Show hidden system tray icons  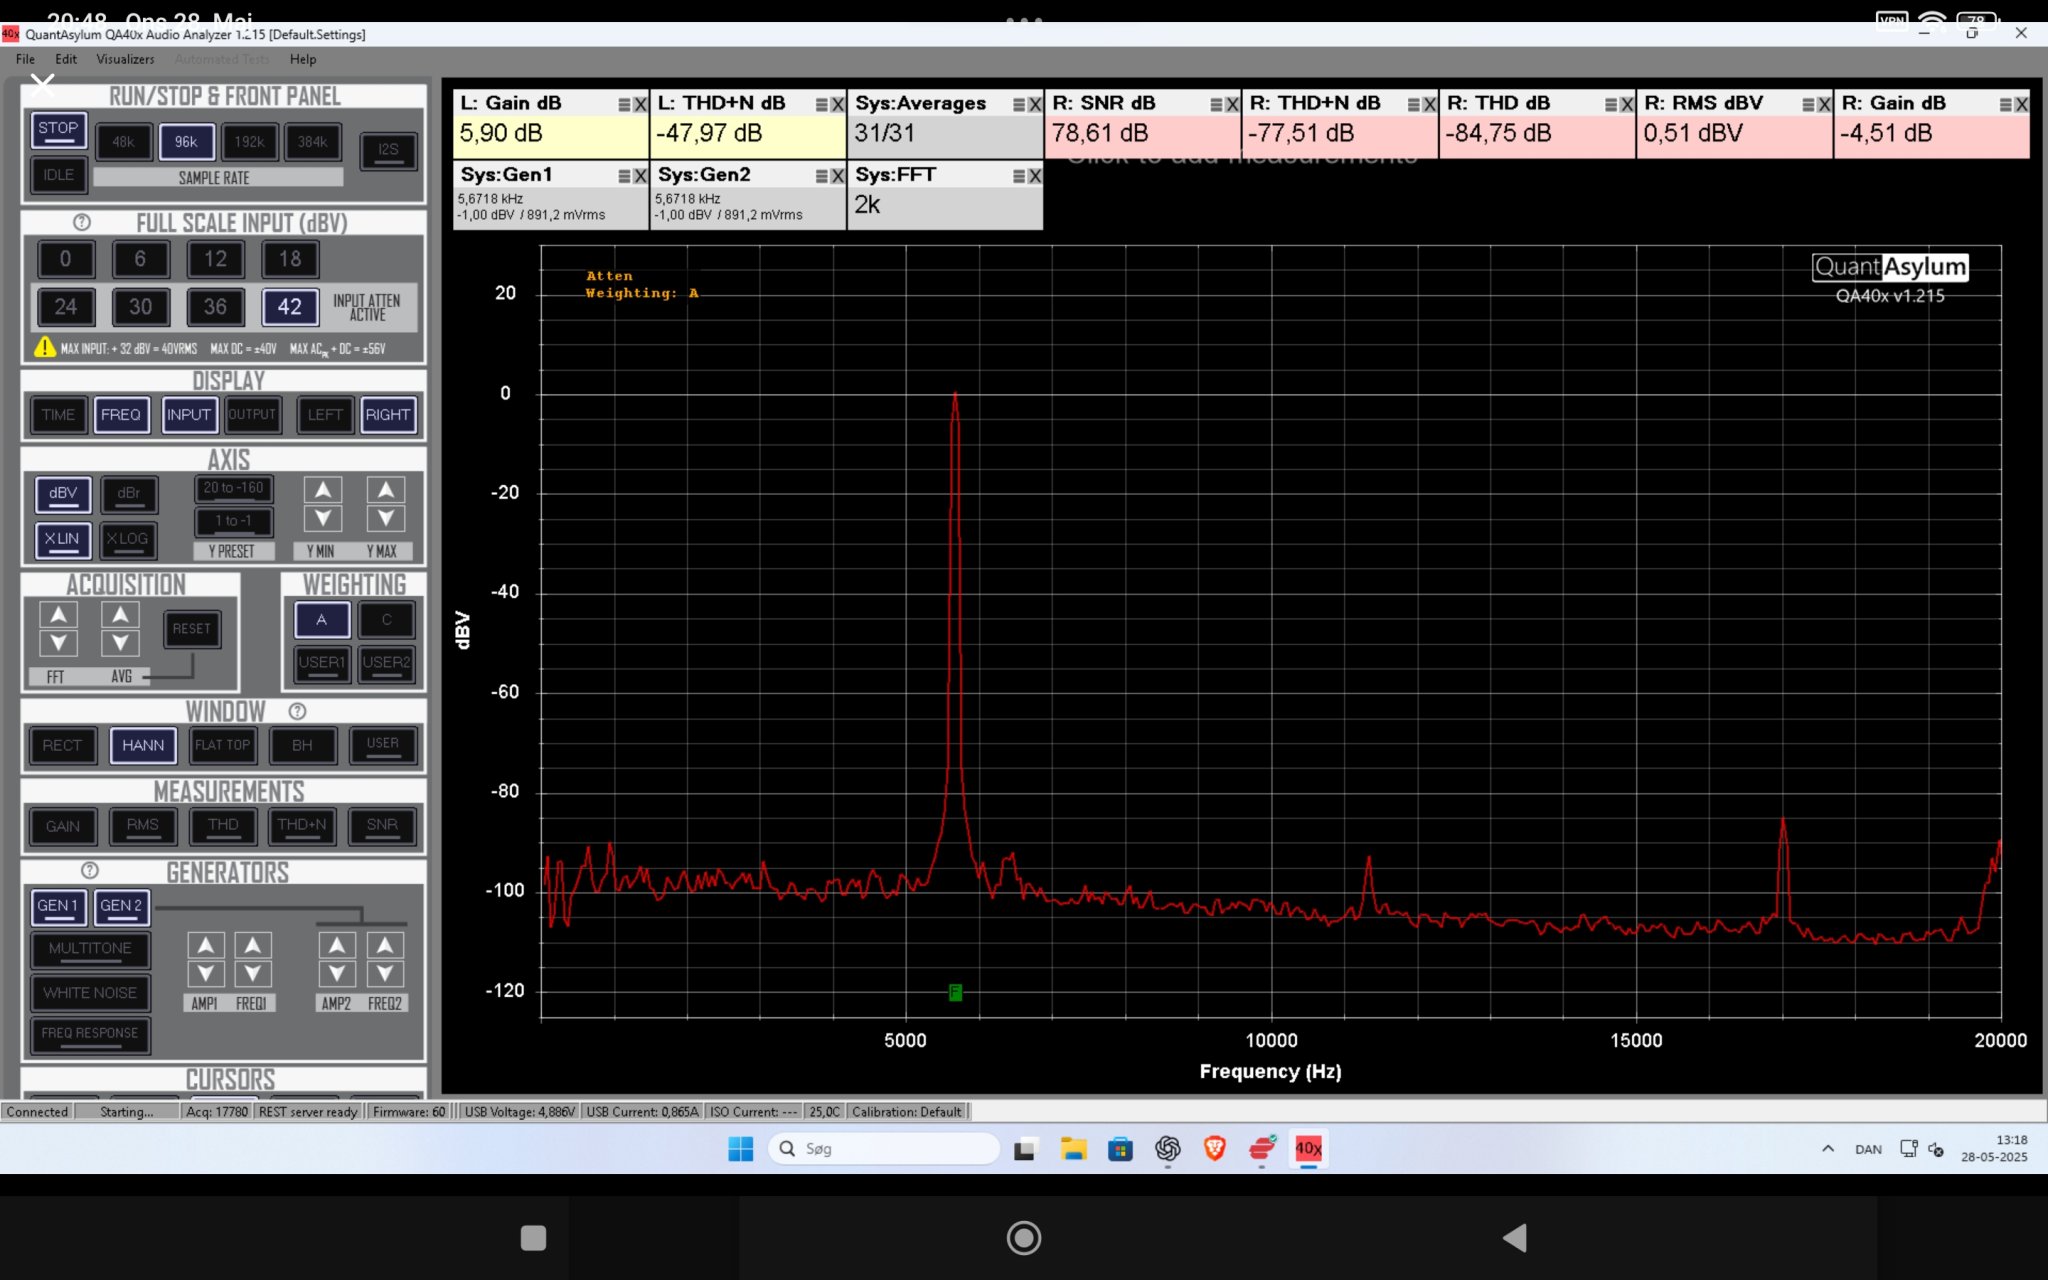pos(1828,1149)
